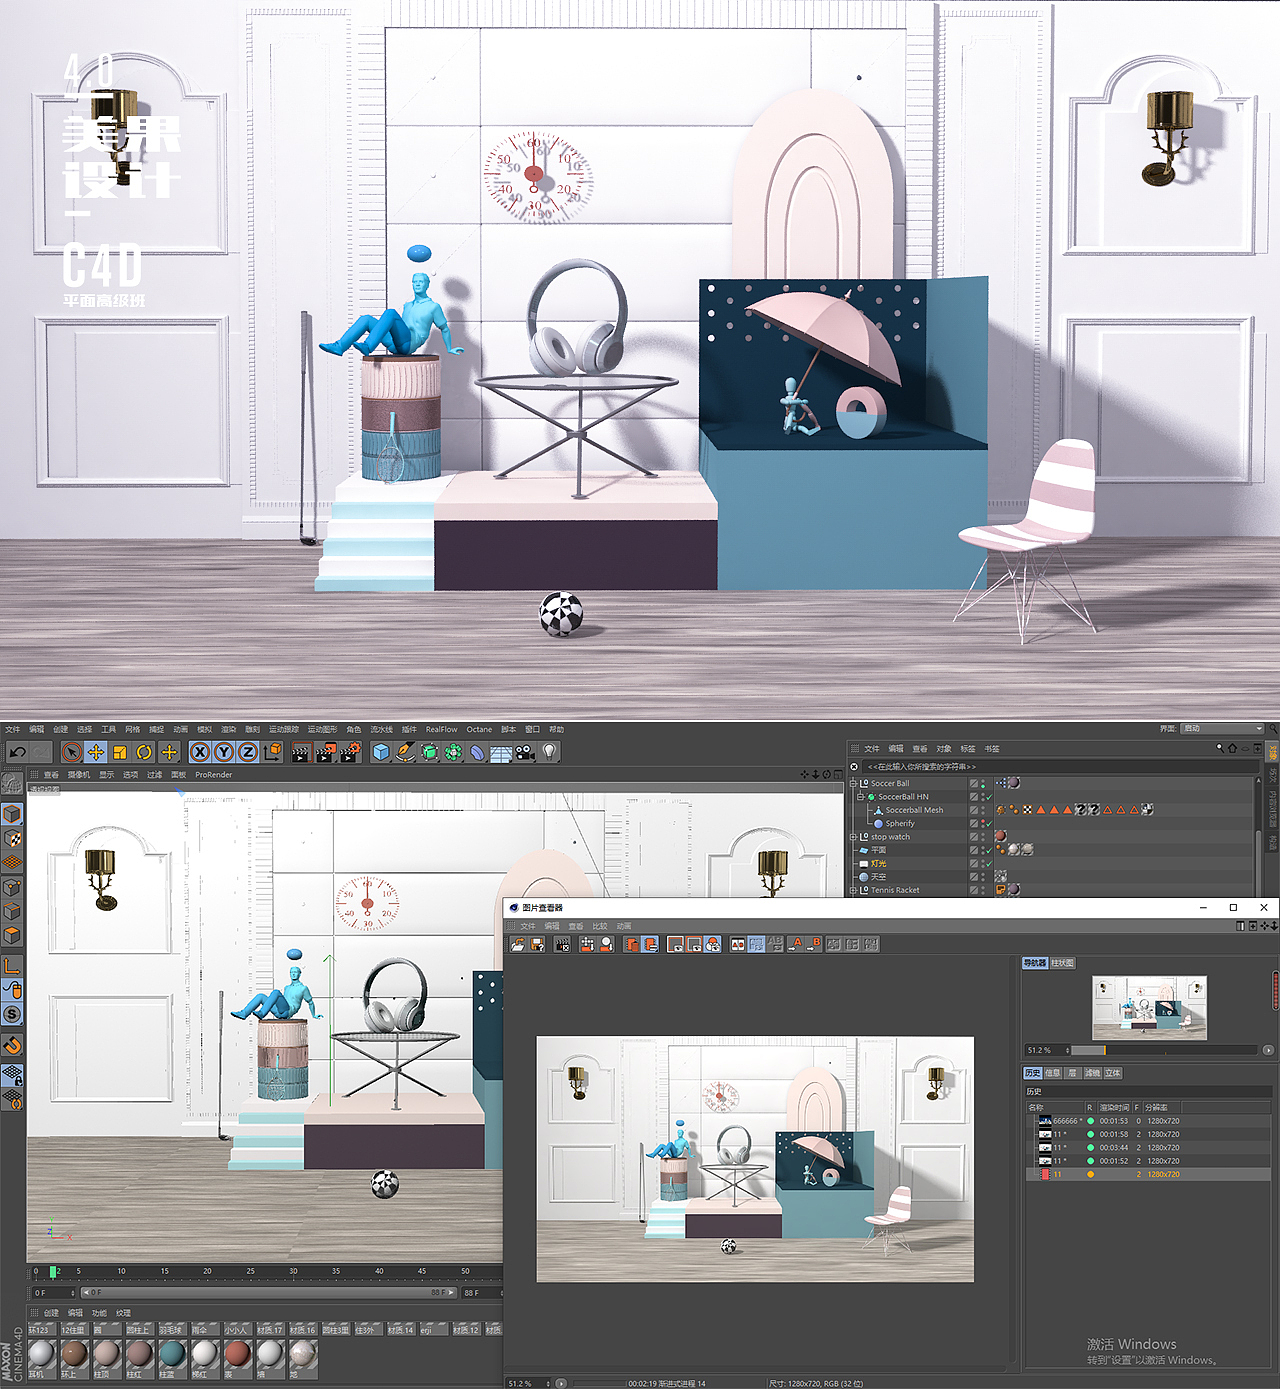Toggle Spherify's green enable checkmark
This screenshot has width=1280, height=1389.
[x=990, y=823]
